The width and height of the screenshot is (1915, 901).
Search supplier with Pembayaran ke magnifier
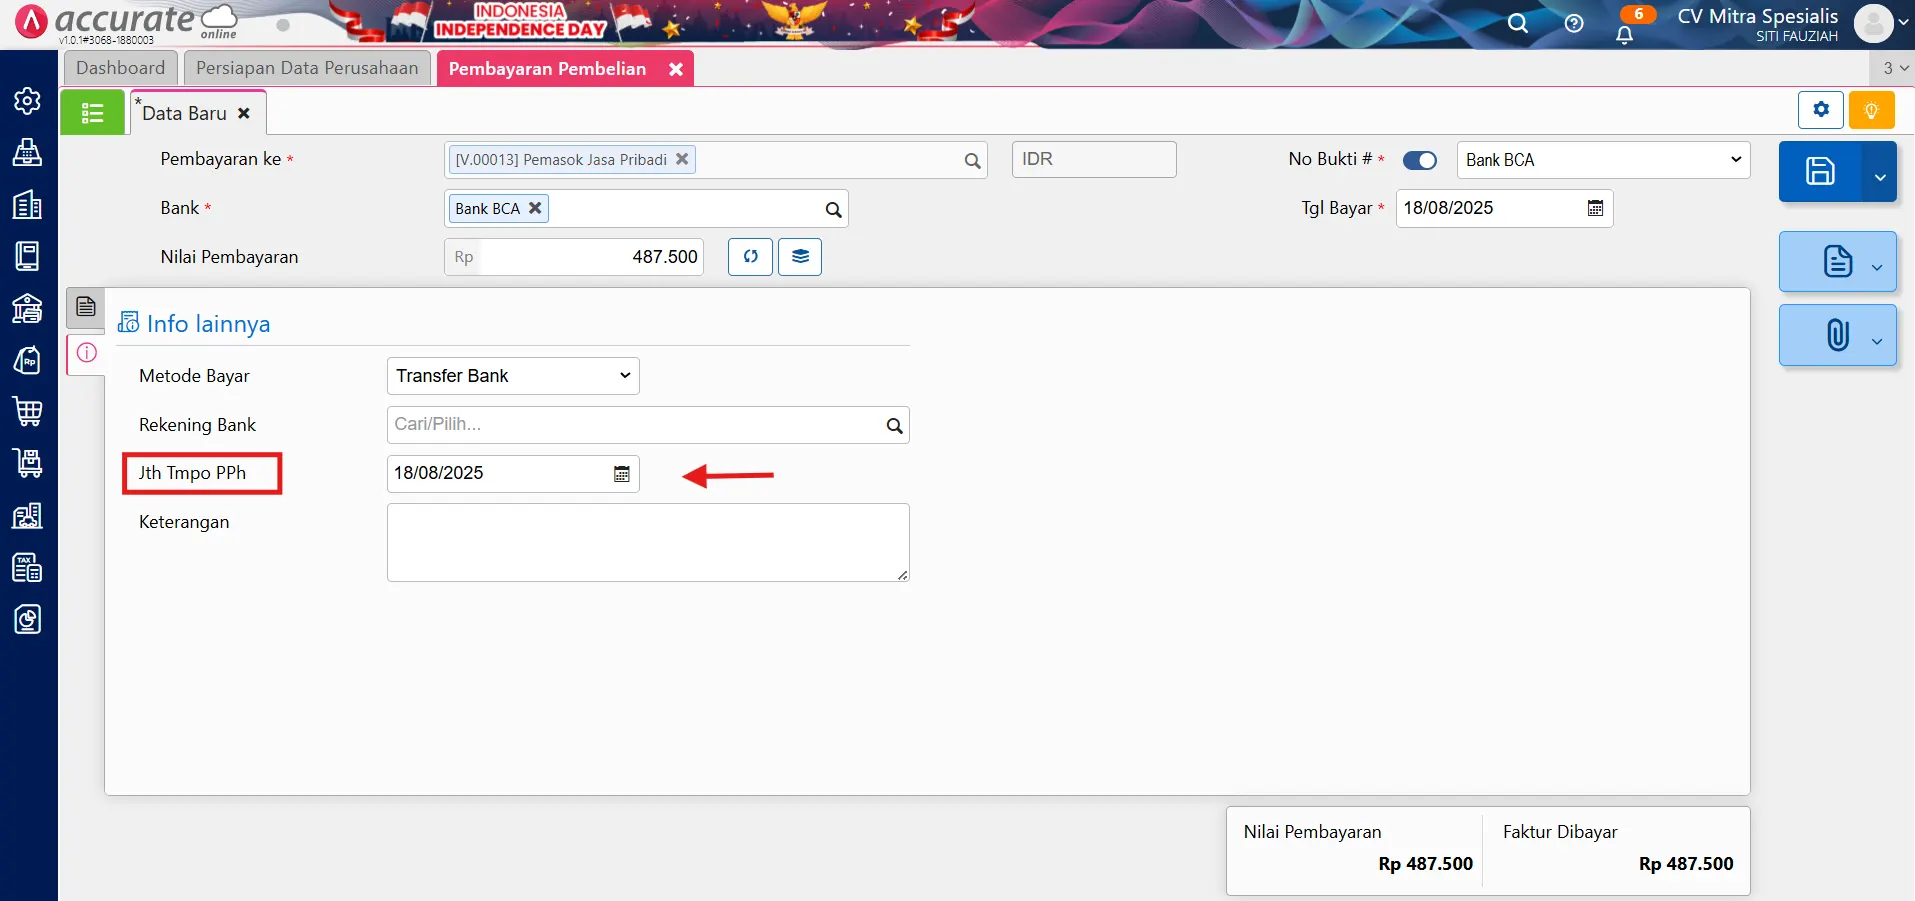(x=972, y=160)
